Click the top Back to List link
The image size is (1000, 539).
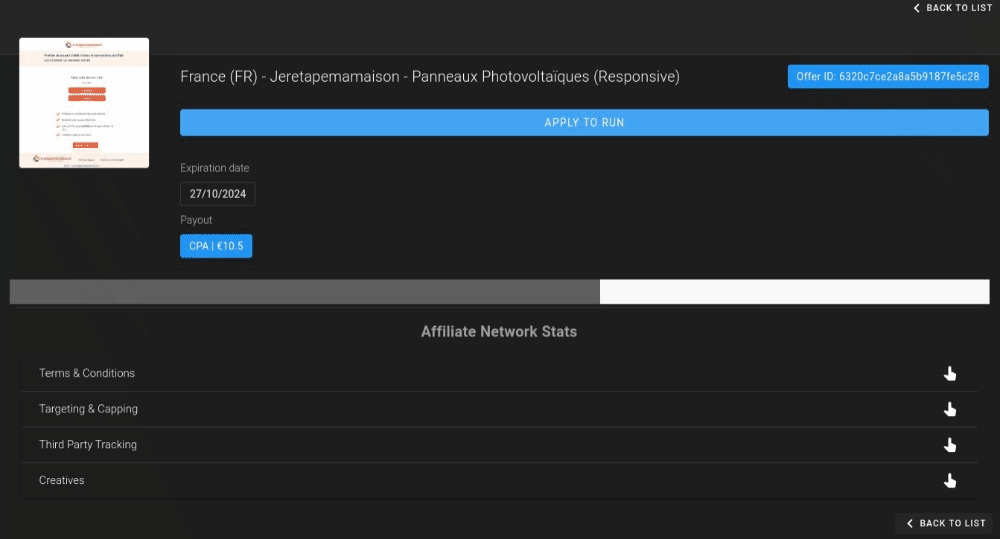tap(953, 8)
